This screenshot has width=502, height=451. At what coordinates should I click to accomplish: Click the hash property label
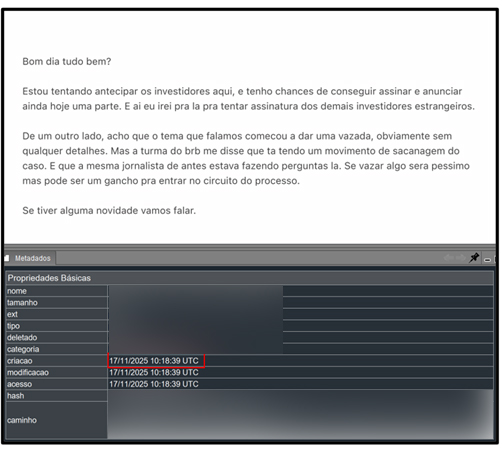[x=16, y=396]
